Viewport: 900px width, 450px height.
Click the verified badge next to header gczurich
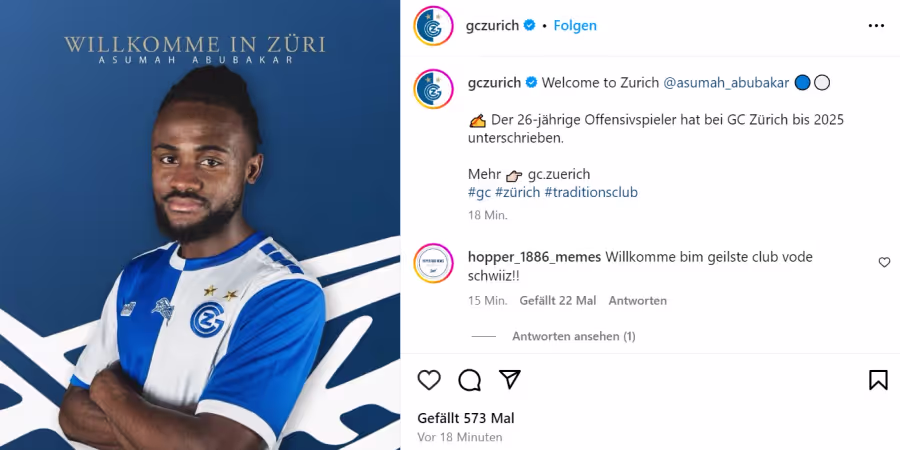pyautogui.click(x=530, y=25)
